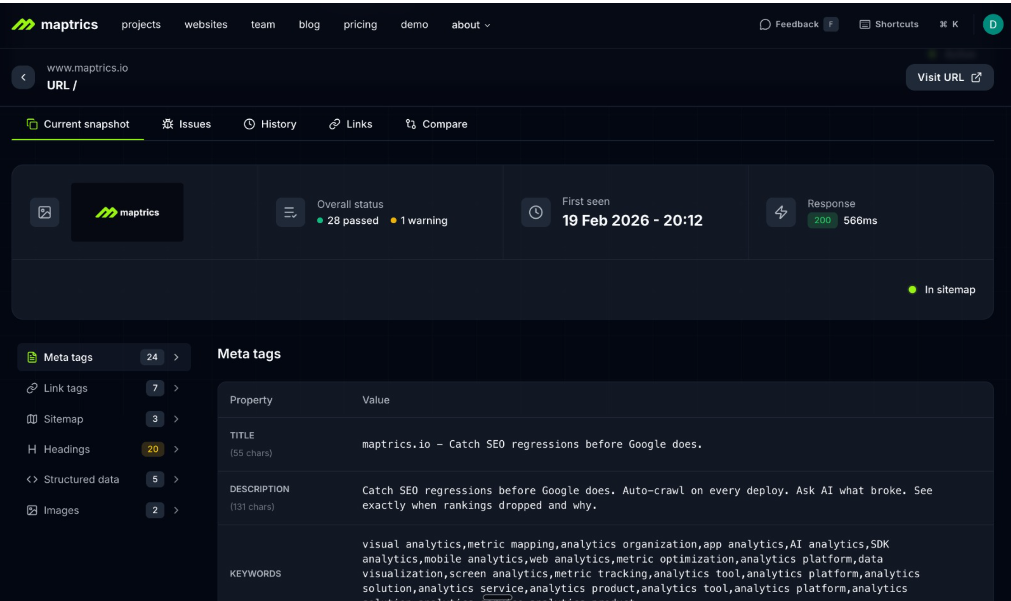
Task: Click the 1 warning status
Action: coord(418,221)
